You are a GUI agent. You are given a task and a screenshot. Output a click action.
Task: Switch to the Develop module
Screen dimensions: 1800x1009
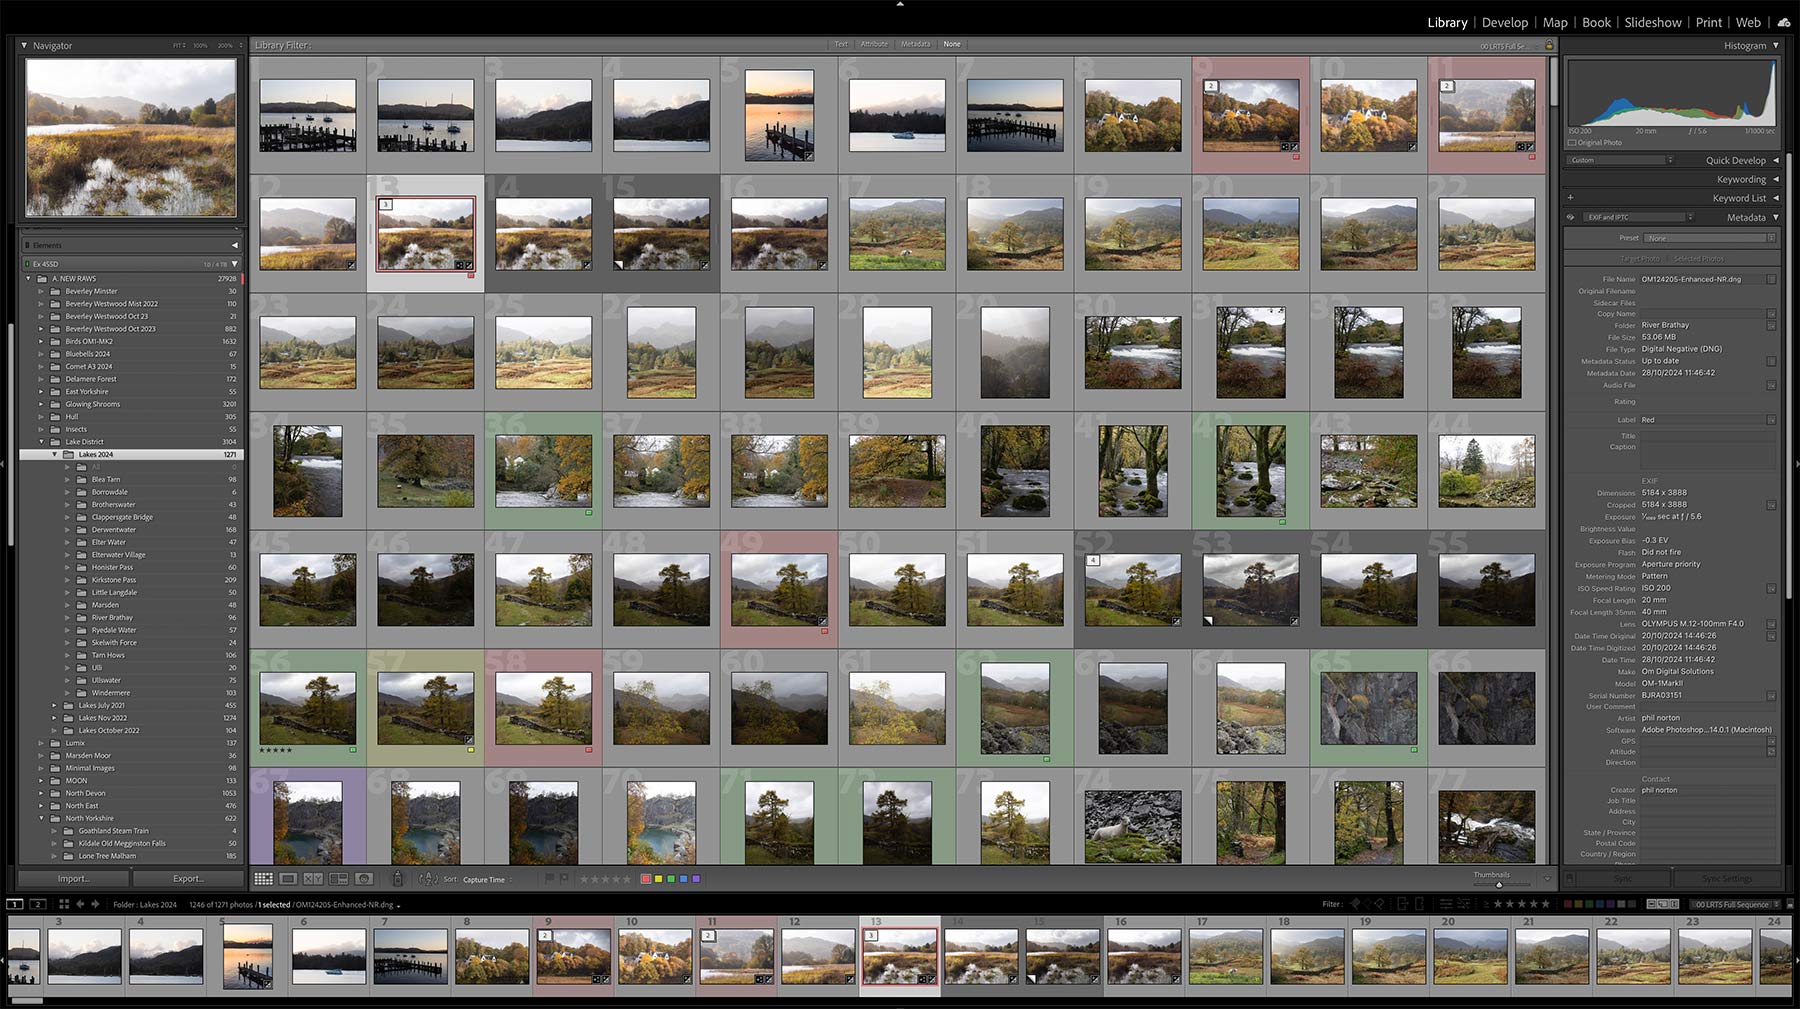tap(1504, 22)
